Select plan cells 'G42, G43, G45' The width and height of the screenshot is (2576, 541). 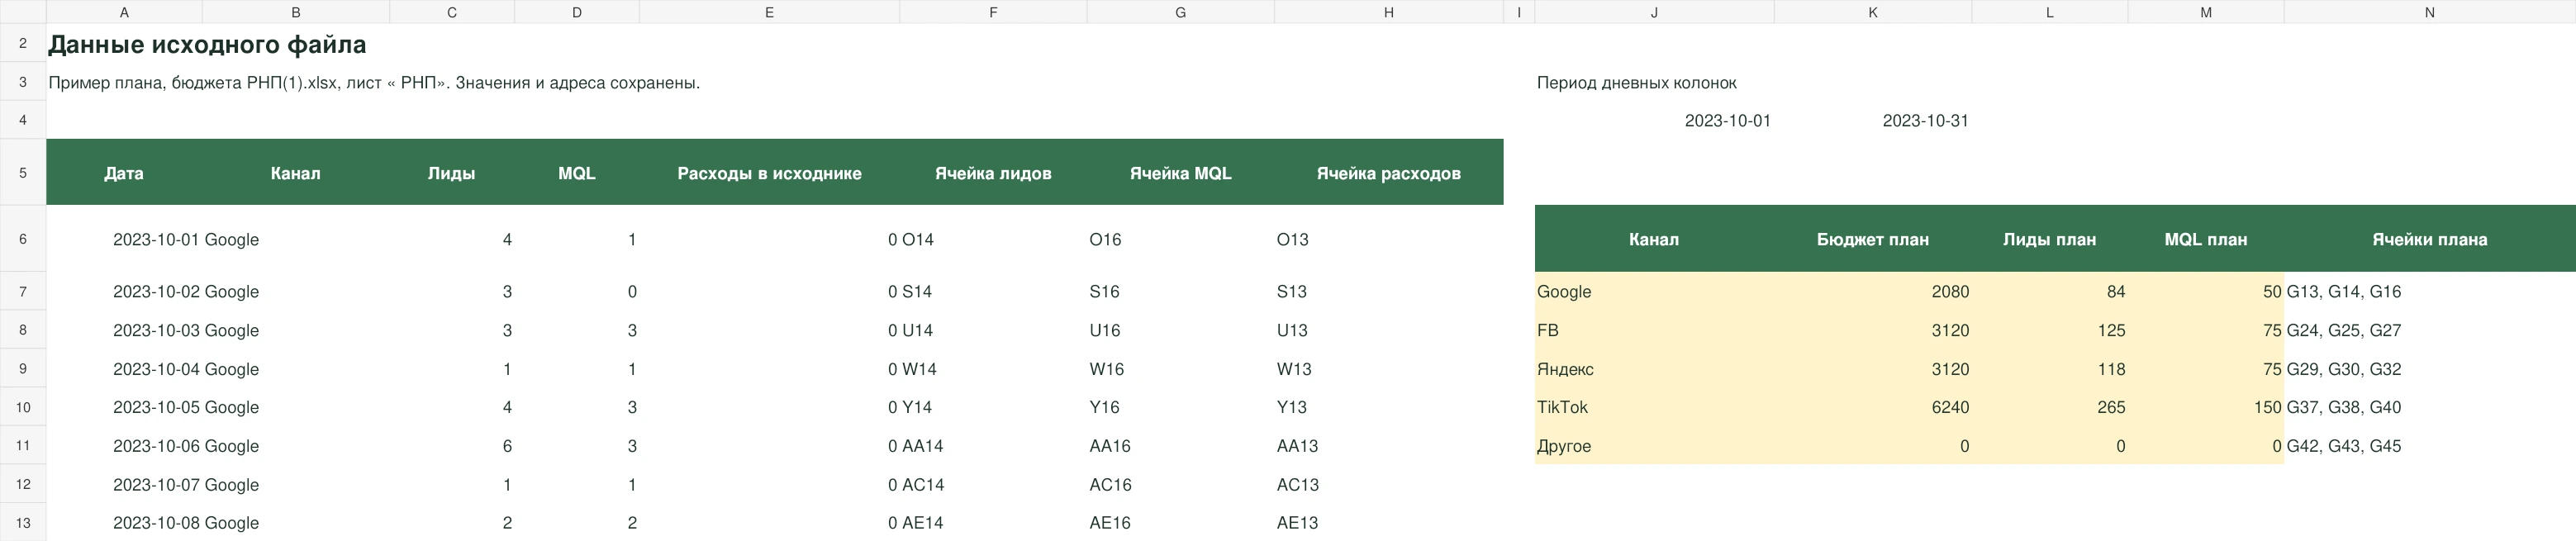pos(2429,446)
